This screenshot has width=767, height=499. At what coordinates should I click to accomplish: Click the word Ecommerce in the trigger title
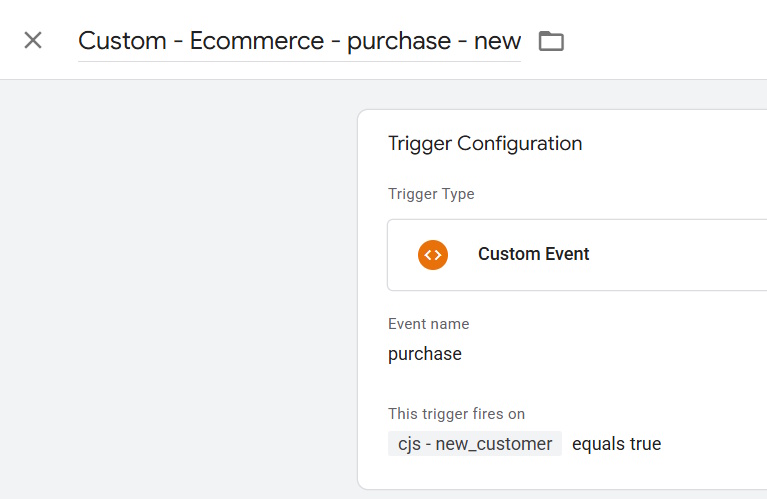(256, 41)
